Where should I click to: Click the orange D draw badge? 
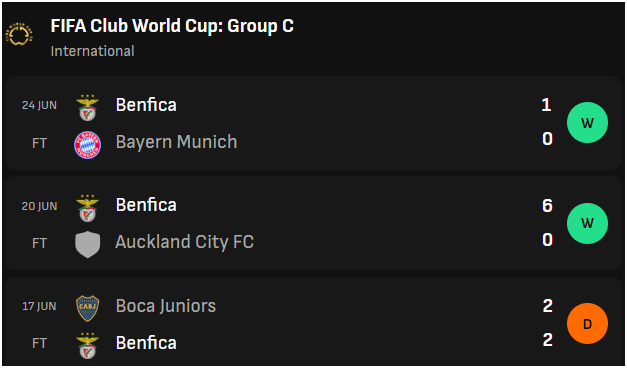[587, 324]
